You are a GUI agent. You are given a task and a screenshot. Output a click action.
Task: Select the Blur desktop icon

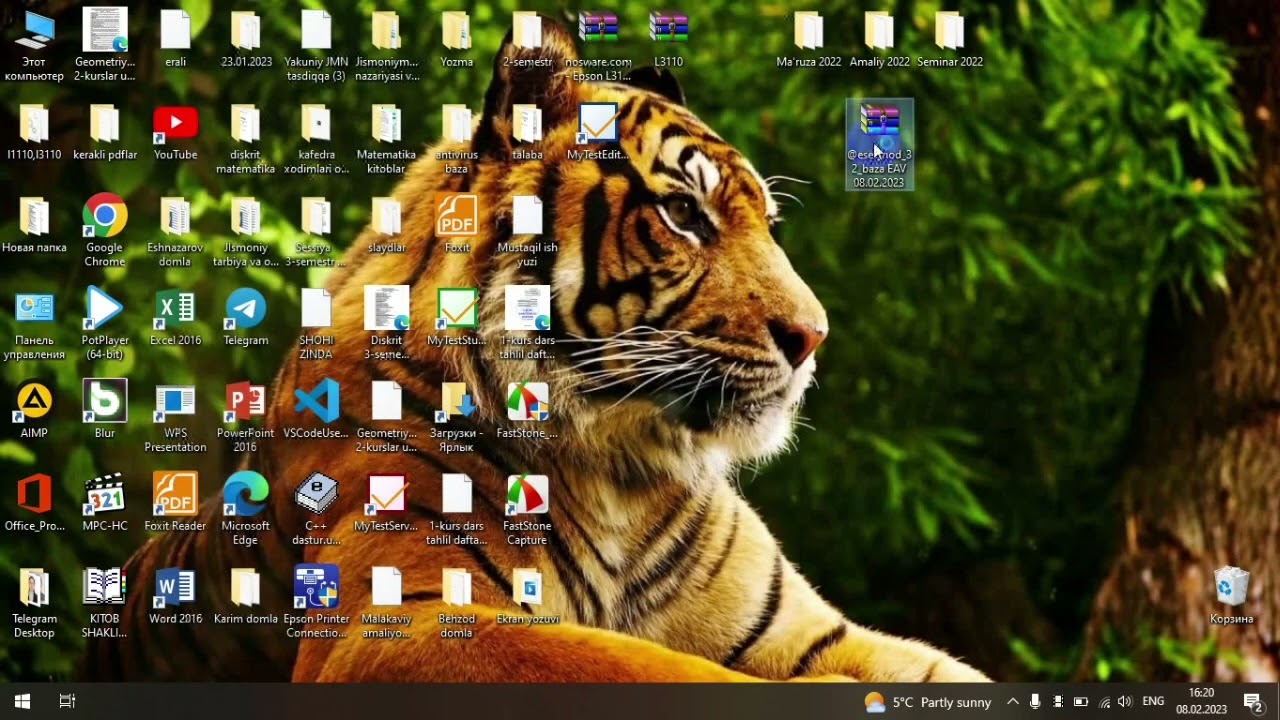(104, 411)
